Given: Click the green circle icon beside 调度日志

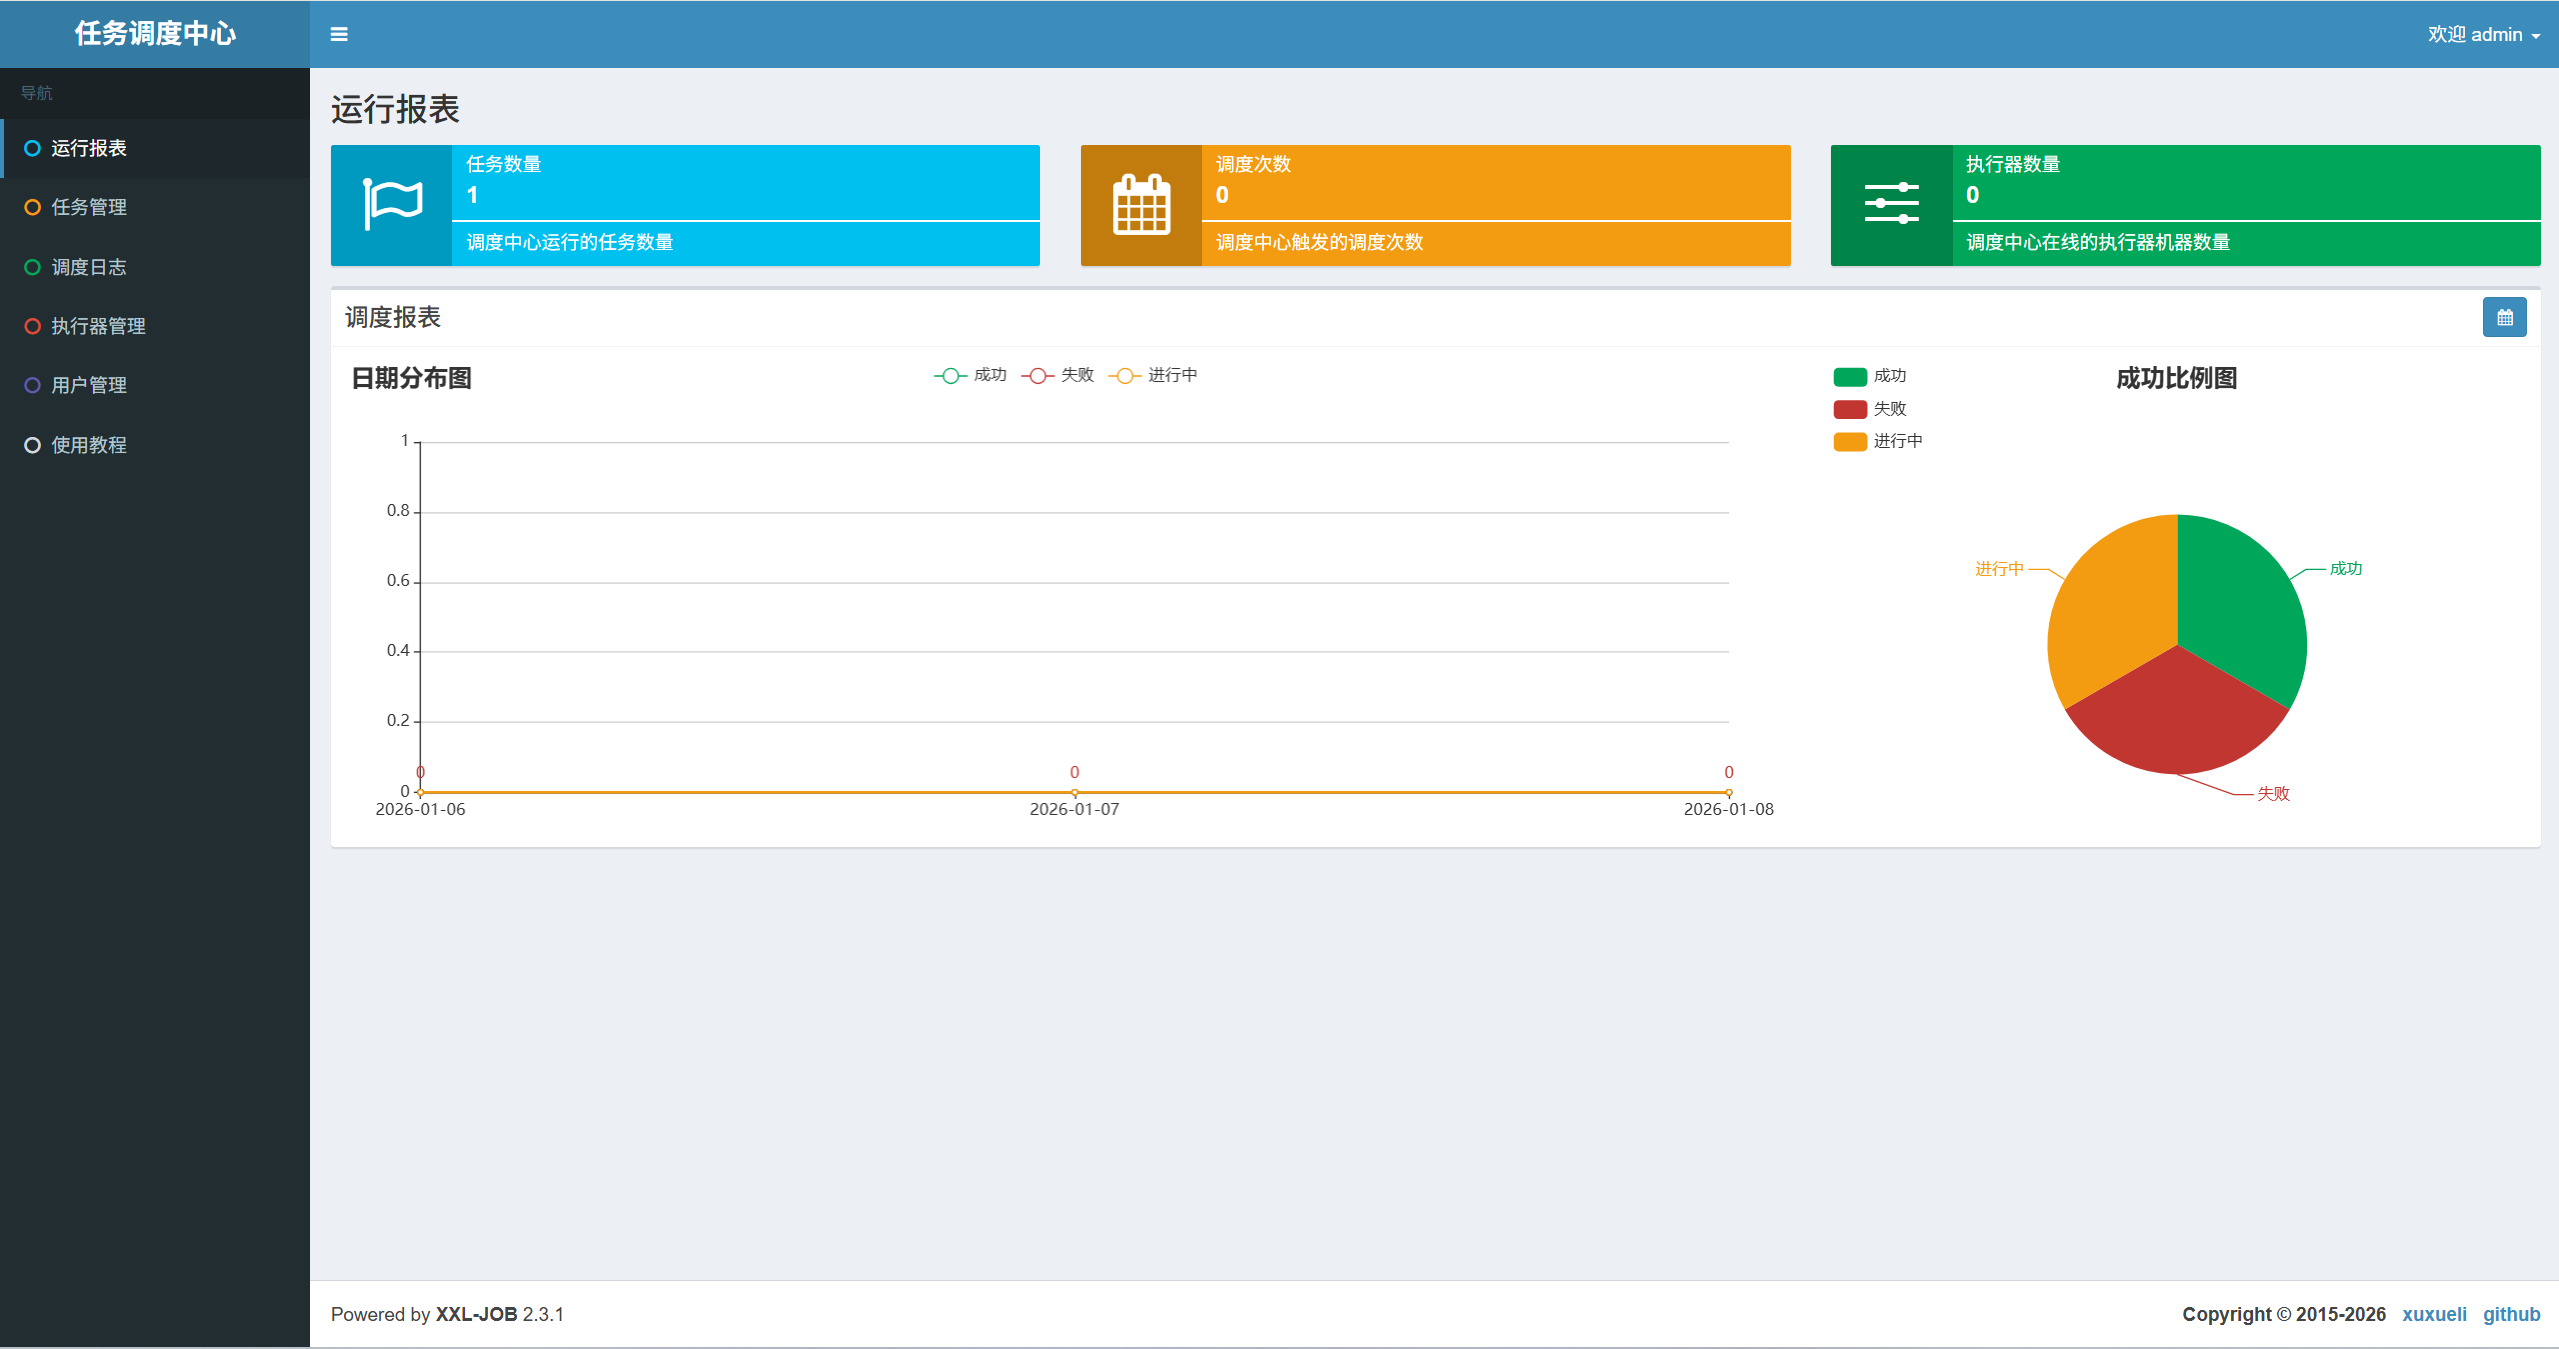Looking at the screenshot, I should pos(32,267).
